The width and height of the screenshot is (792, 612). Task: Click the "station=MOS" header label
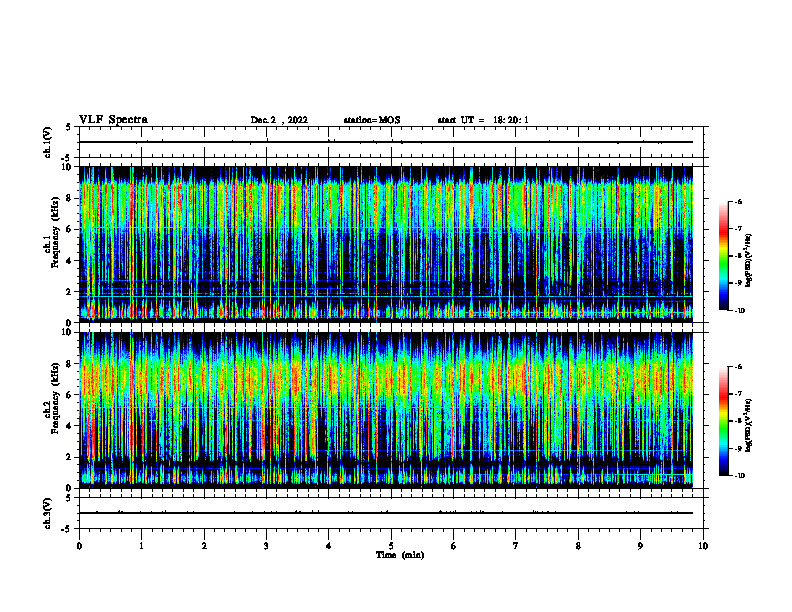click(x=372, y=120)
